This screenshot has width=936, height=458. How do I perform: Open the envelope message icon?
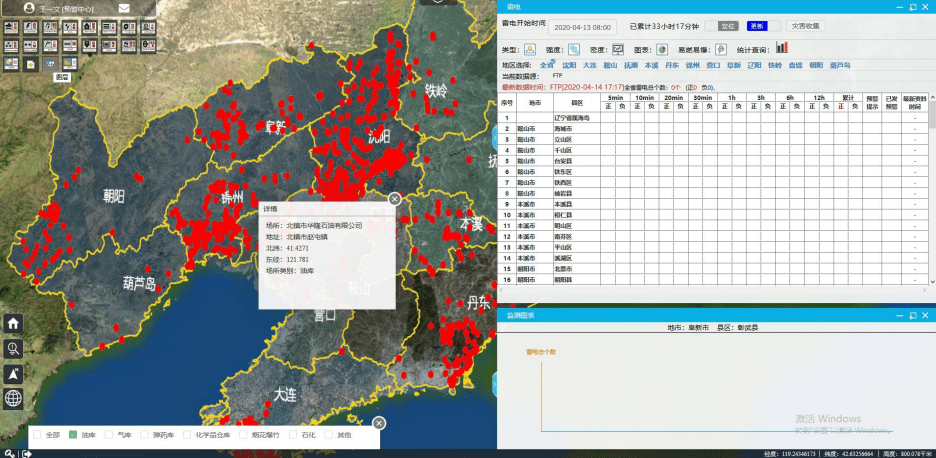(123, 8)
